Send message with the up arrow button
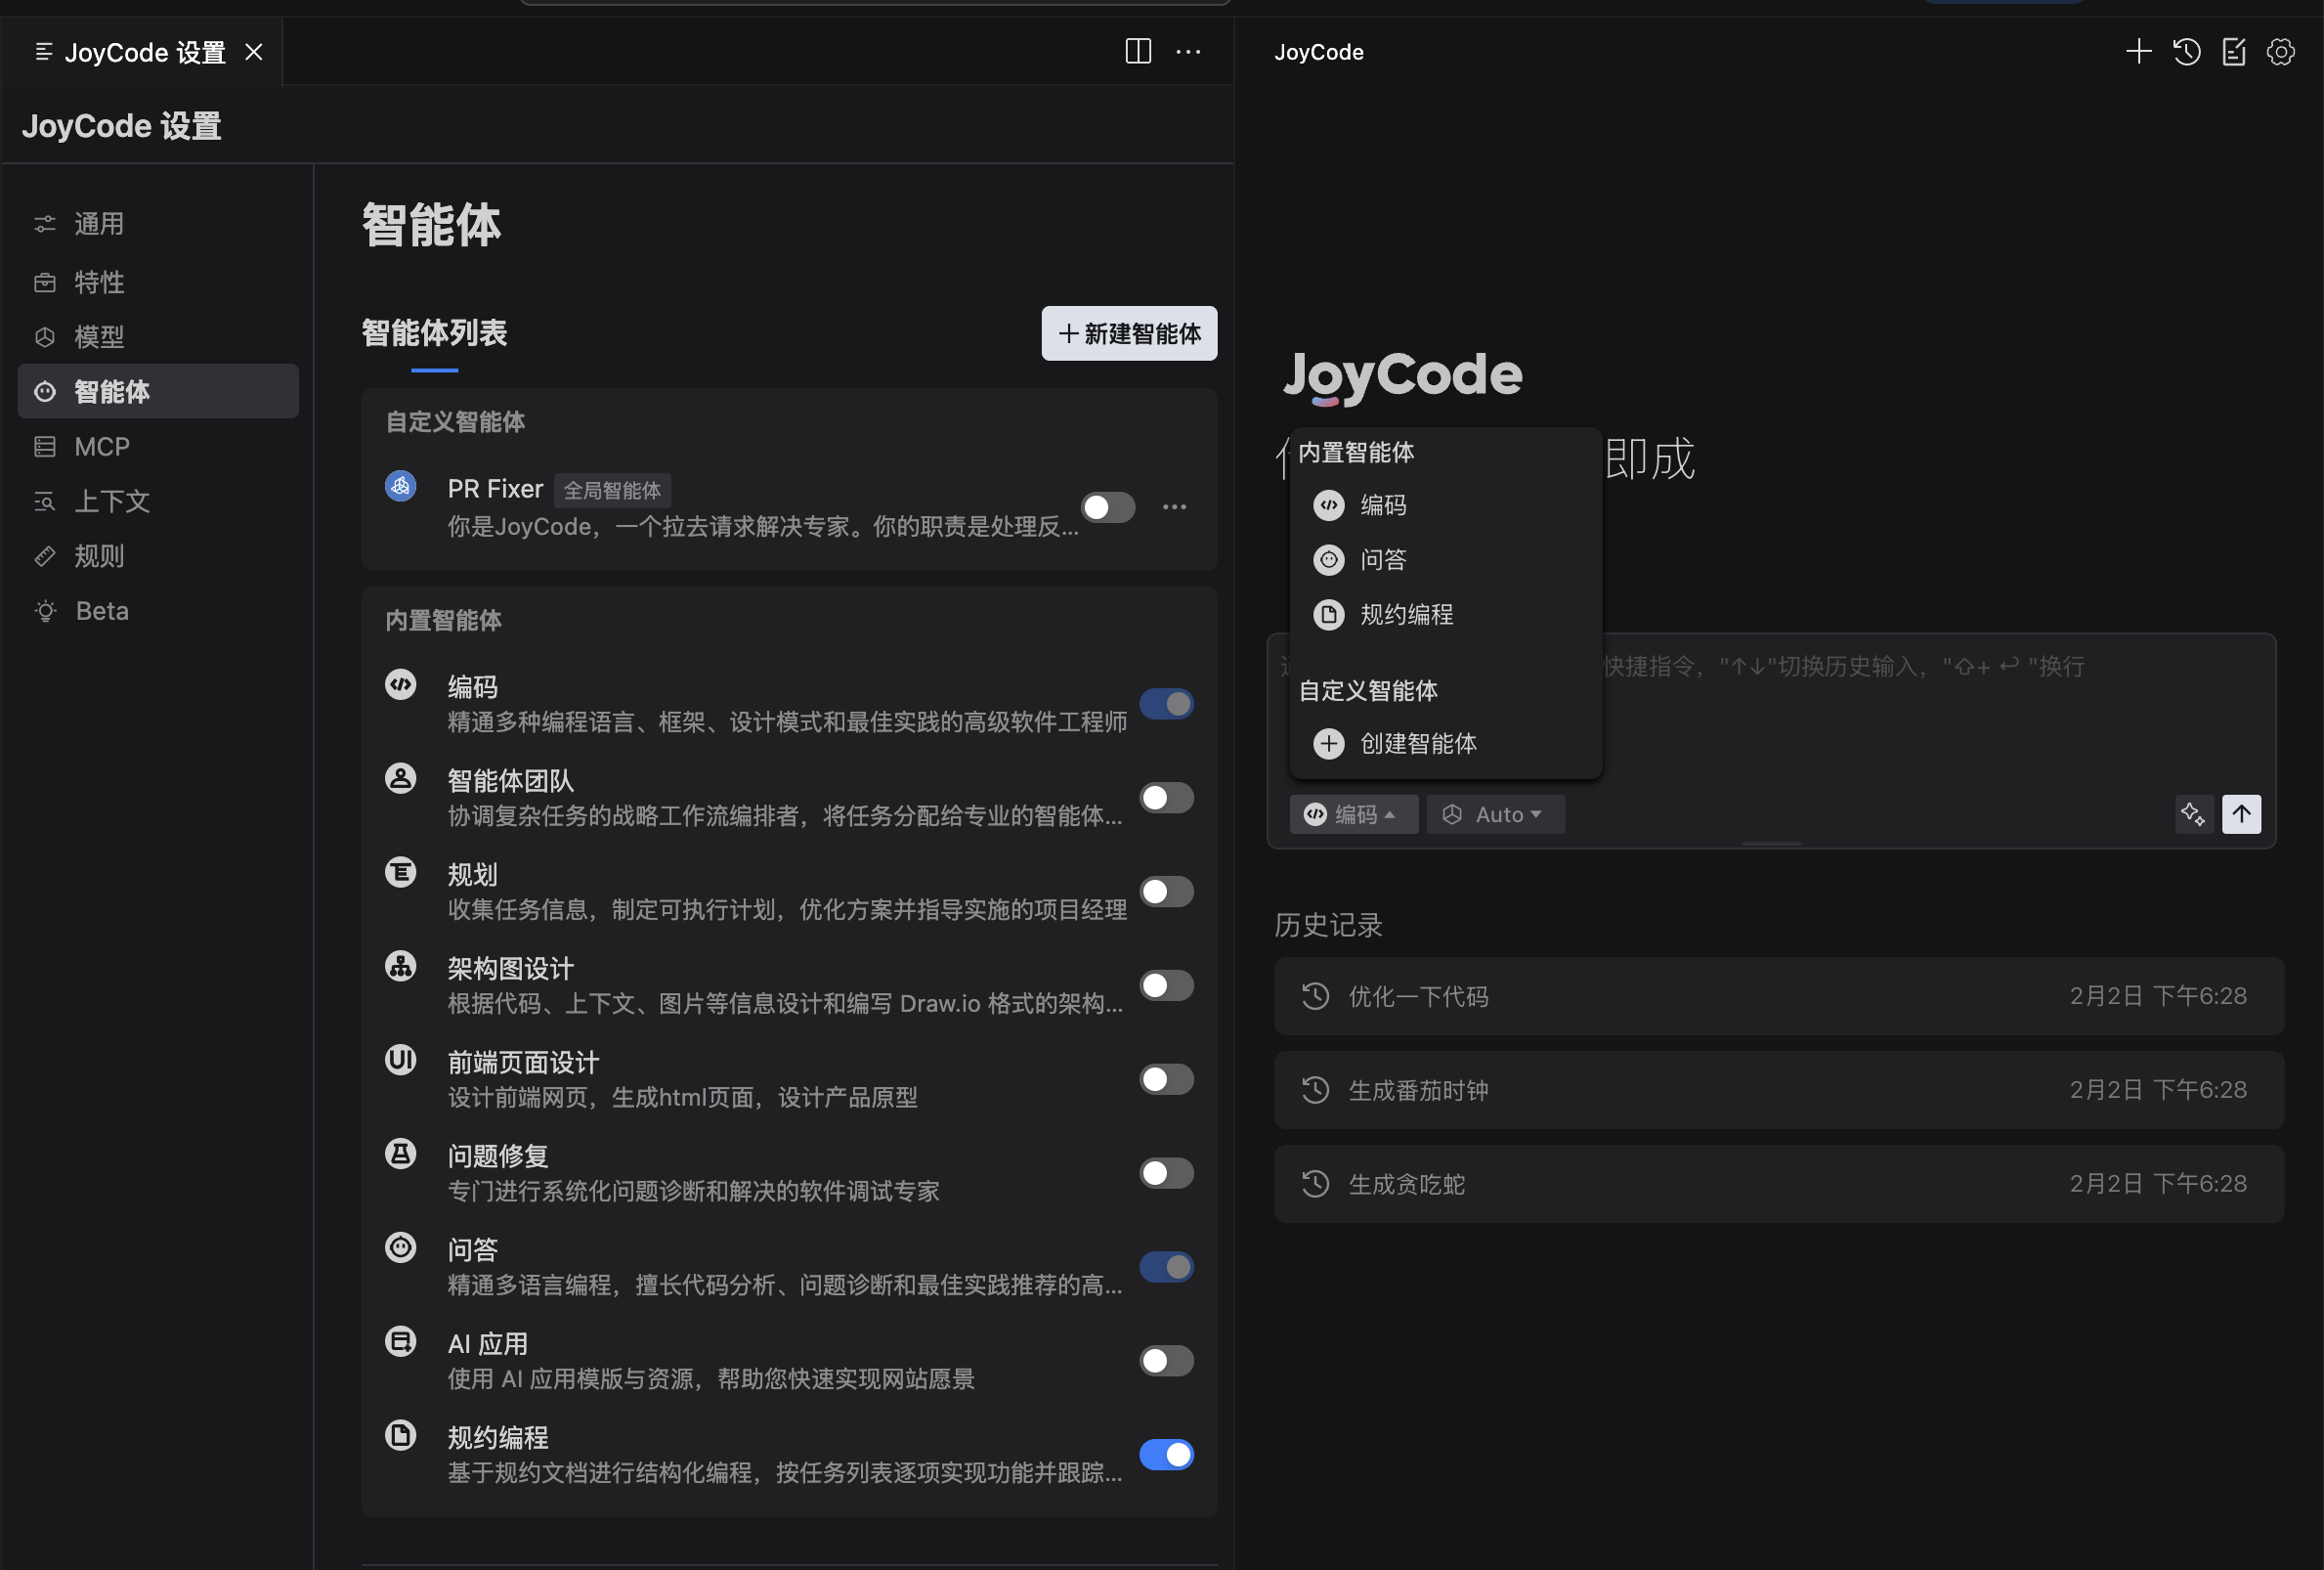The image size is (2324, 1570). (x=2241, y=814)
